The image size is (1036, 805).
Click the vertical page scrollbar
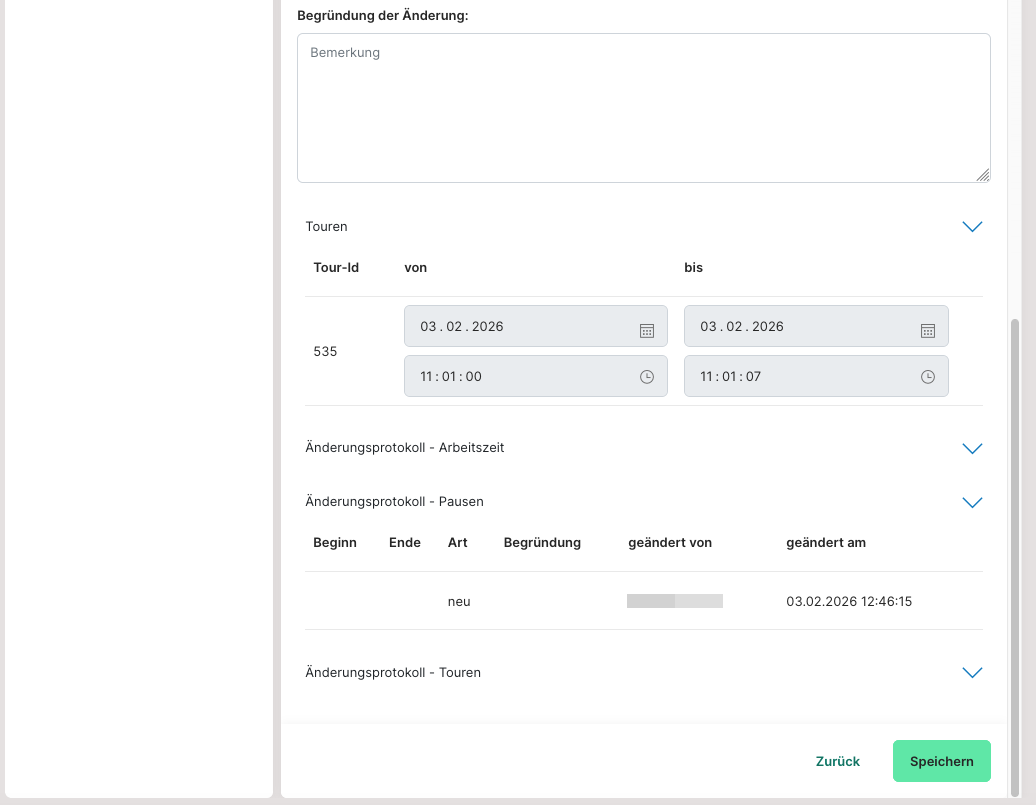[1016, 550]
